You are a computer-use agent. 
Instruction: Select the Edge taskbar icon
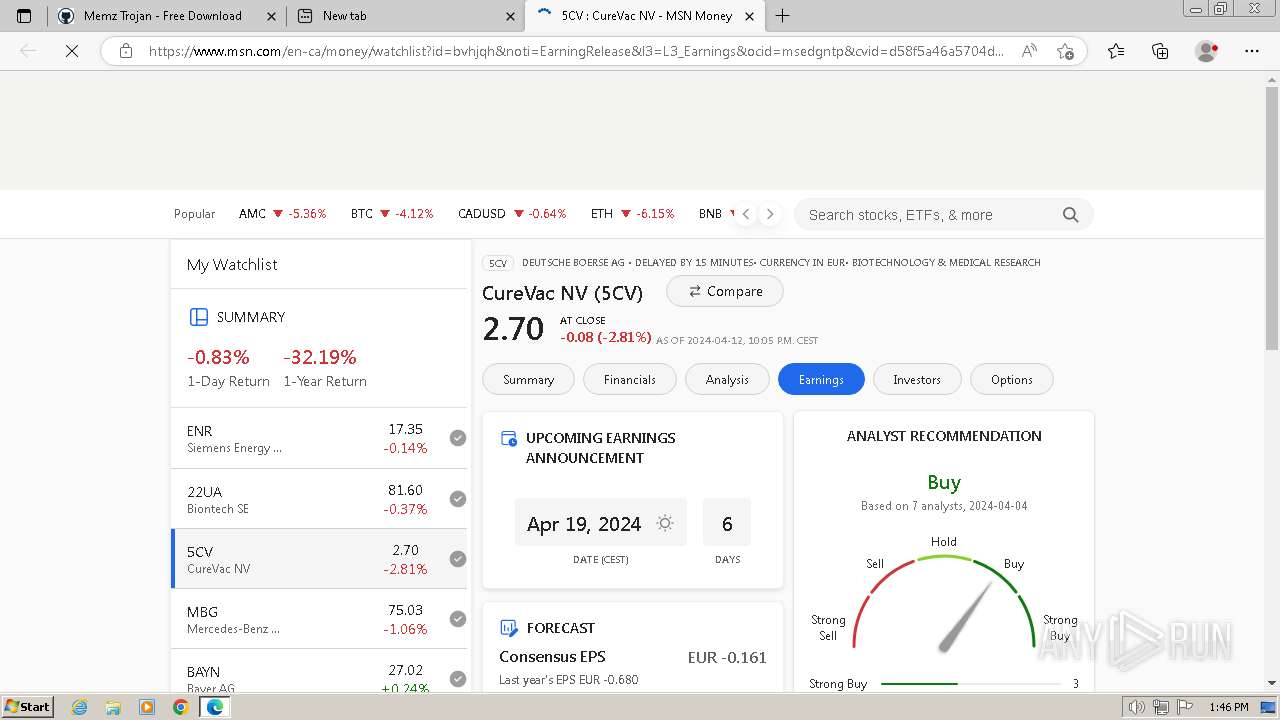click(x=214, y=707)
